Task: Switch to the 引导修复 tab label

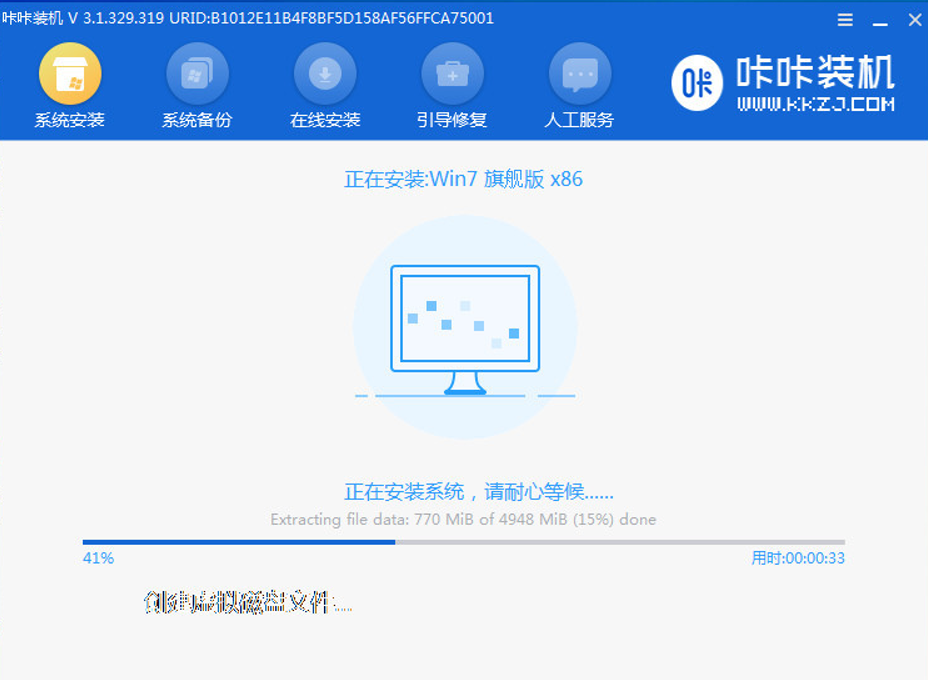Action: click(x=452, y=120)
